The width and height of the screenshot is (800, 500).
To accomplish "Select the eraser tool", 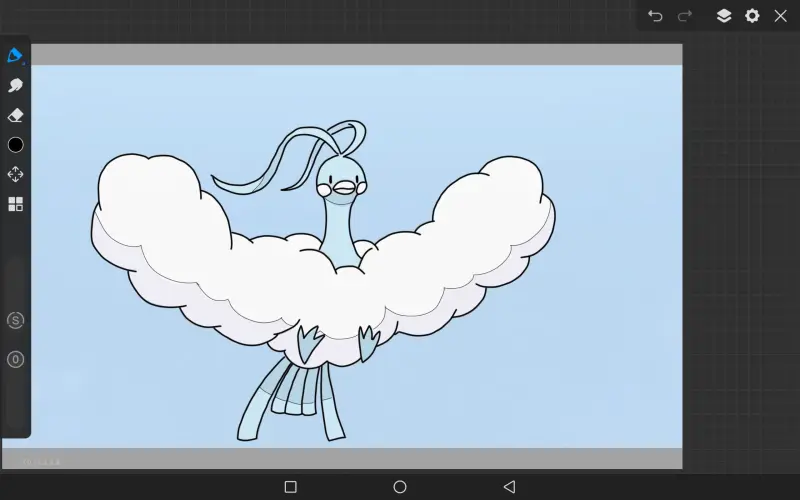I will click(15, 115).
